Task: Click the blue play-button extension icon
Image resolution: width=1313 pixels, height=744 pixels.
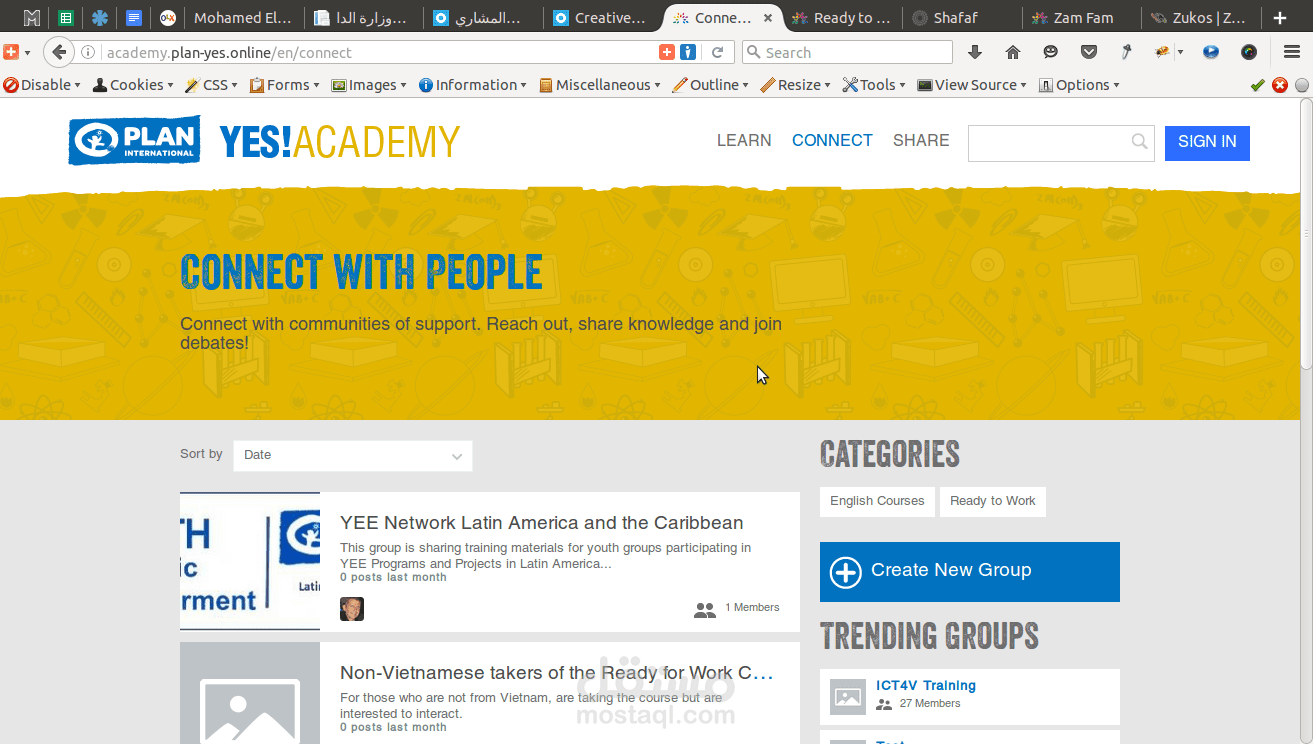Action: pyautogui.click(x=1211, y=52)
